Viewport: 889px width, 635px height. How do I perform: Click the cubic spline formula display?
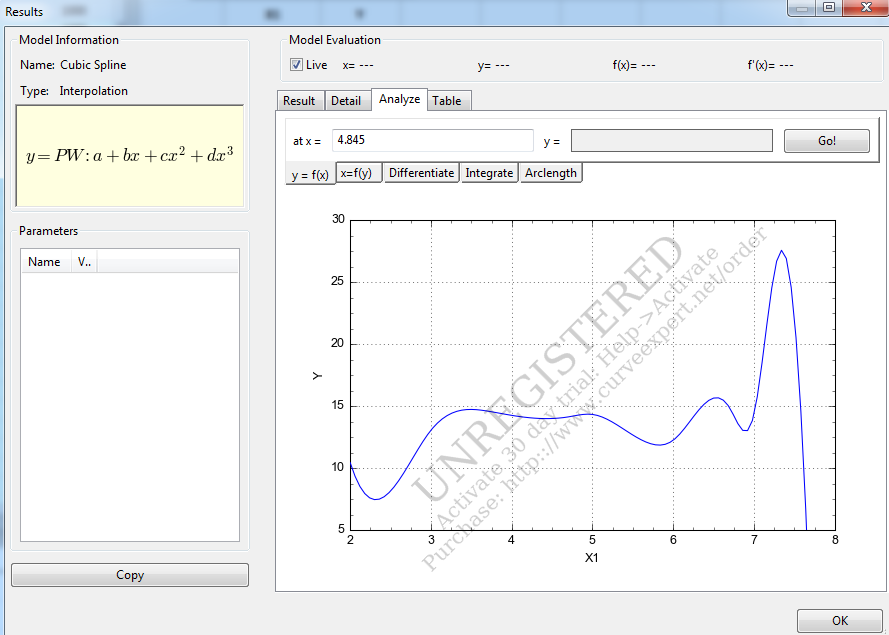click(x=130, y=157)
